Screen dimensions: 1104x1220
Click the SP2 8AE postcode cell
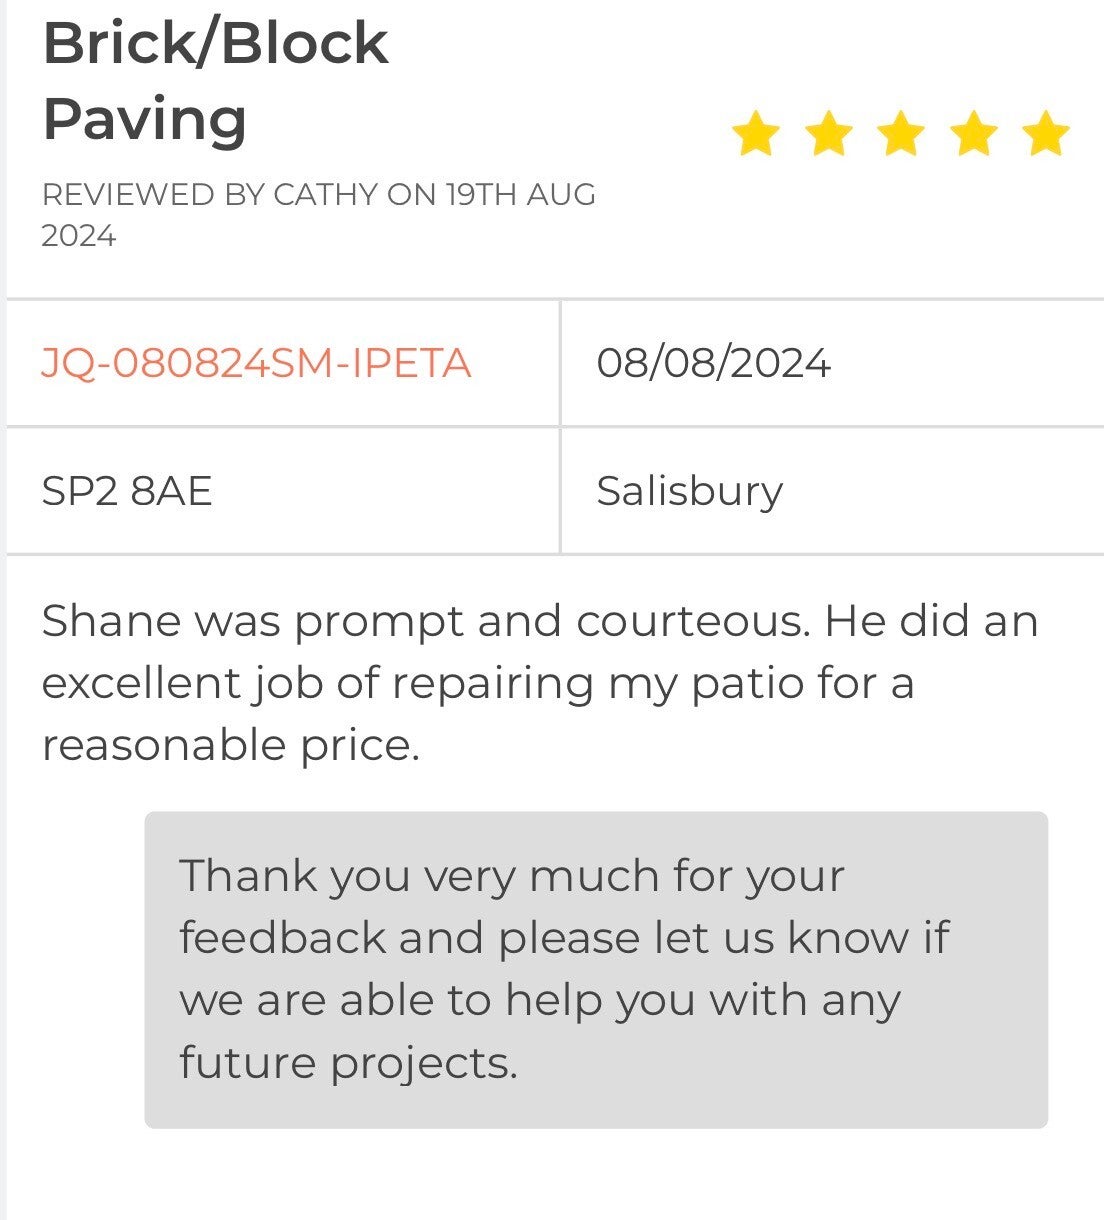[x=127, y=491]
